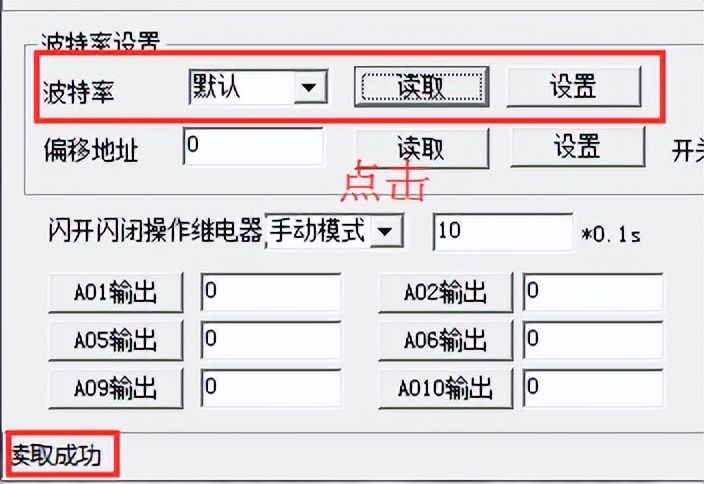Select the 默认 baud rate combo box
This screenshot has width=704, height=484.
pyautogui.click(x=258, y=87)
